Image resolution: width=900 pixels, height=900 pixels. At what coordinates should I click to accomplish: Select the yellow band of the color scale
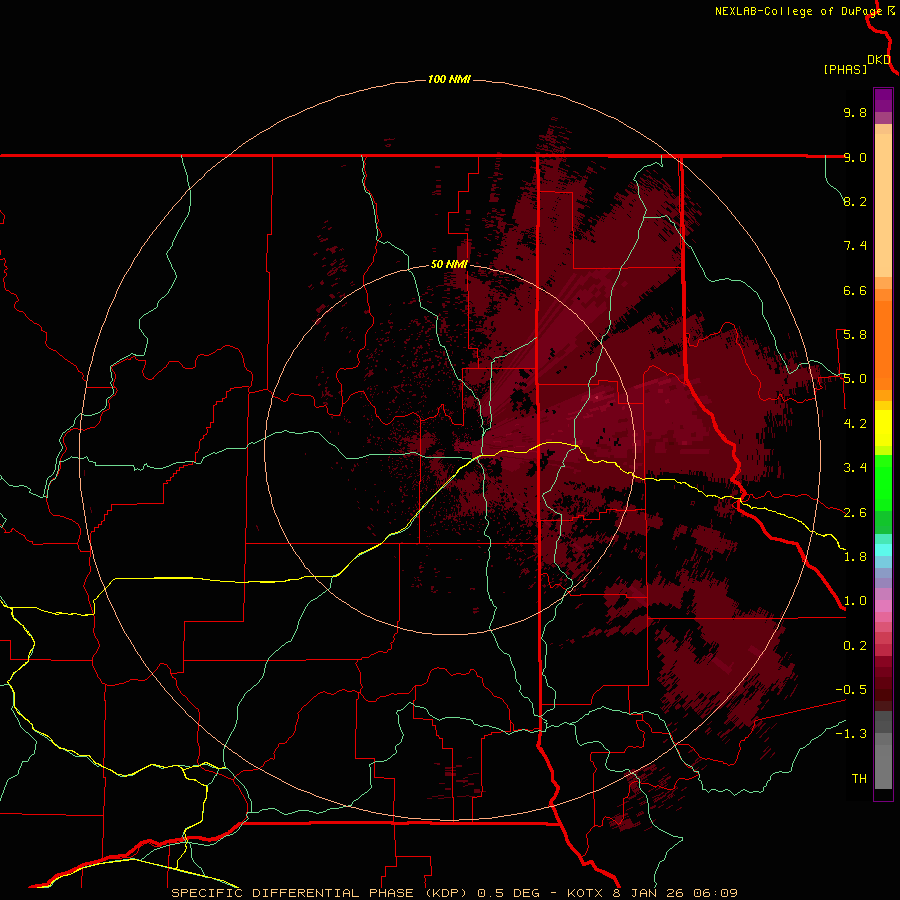click(883, 428)
